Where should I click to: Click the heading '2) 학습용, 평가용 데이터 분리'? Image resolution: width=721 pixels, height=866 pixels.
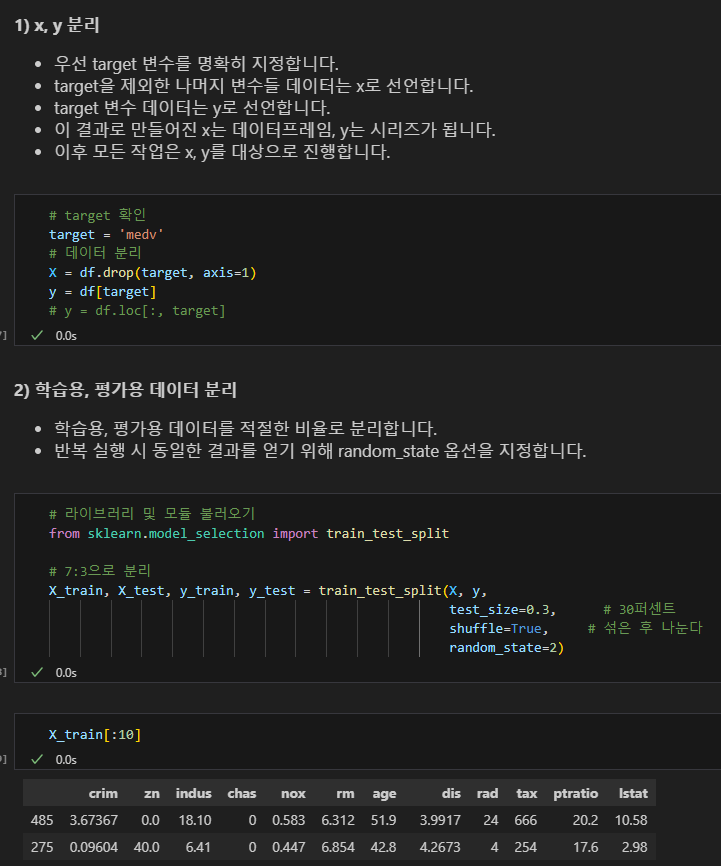(125, 390)
